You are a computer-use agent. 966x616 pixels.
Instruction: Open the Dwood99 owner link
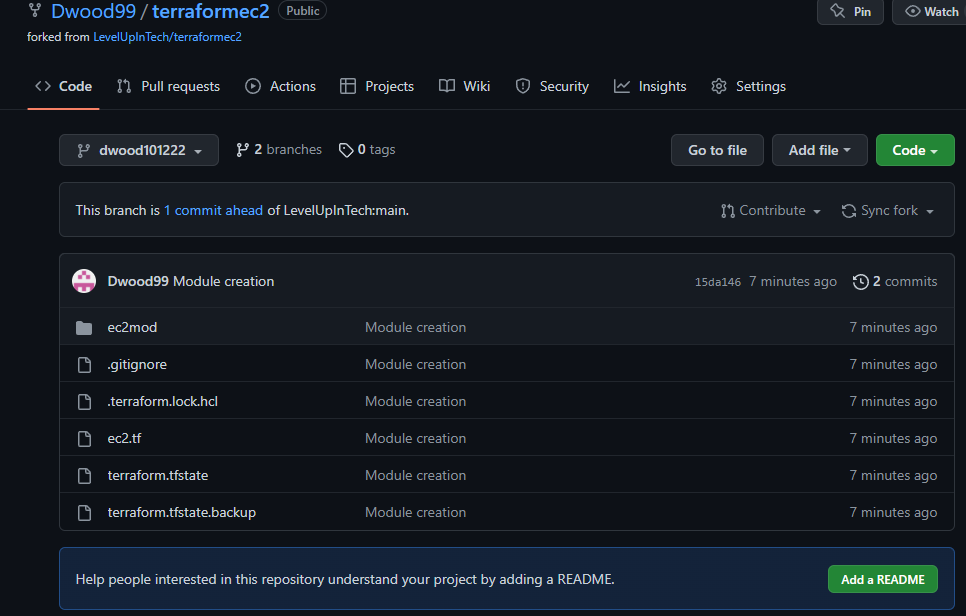pos(93,11)
